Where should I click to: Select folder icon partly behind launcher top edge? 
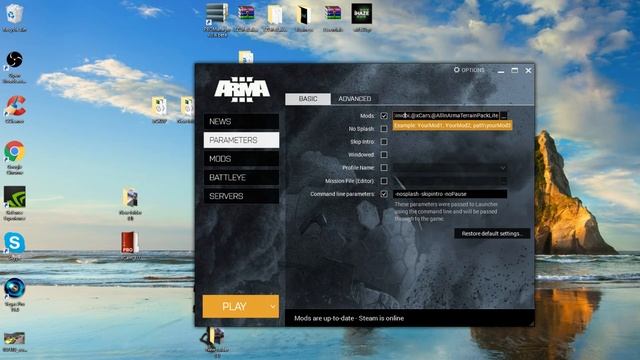coord(246,57)
